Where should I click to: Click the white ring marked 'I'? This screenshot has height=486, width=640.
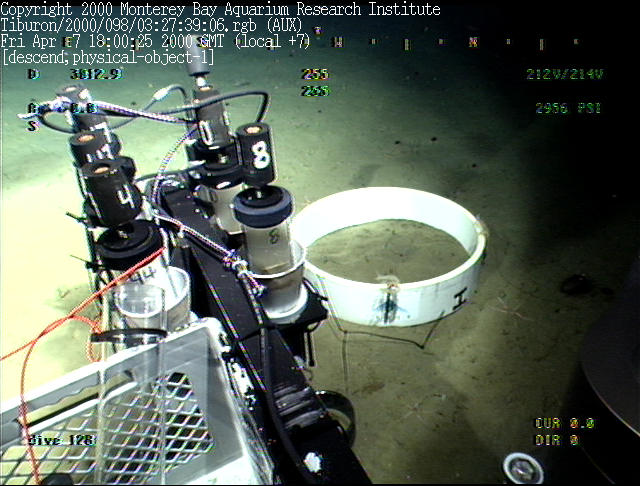click(x=391, y=256)
